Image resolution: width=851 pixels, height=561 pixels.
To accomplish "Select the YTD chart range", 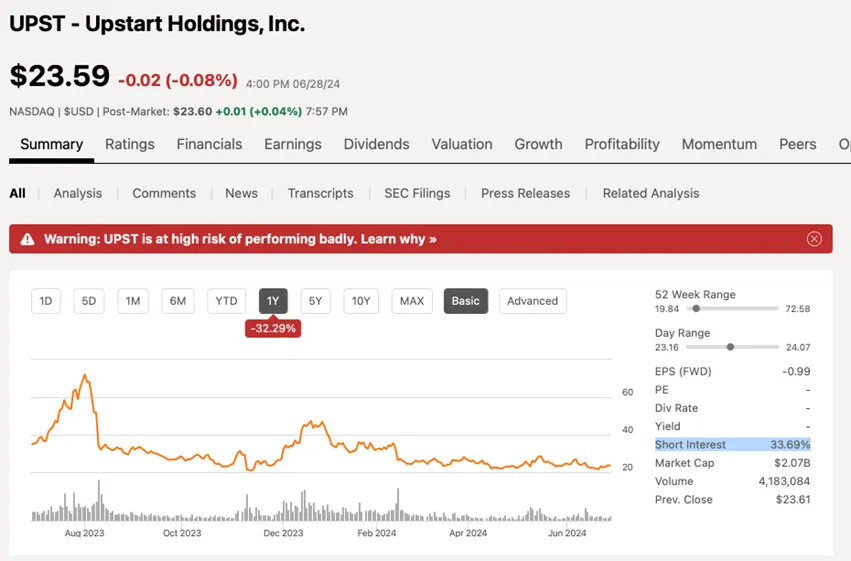I will [x=226, y=301].
